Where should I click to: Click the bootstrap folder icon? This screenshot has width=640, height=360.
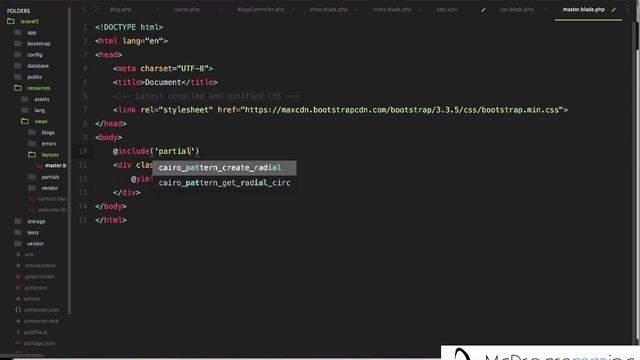point(18,43)
